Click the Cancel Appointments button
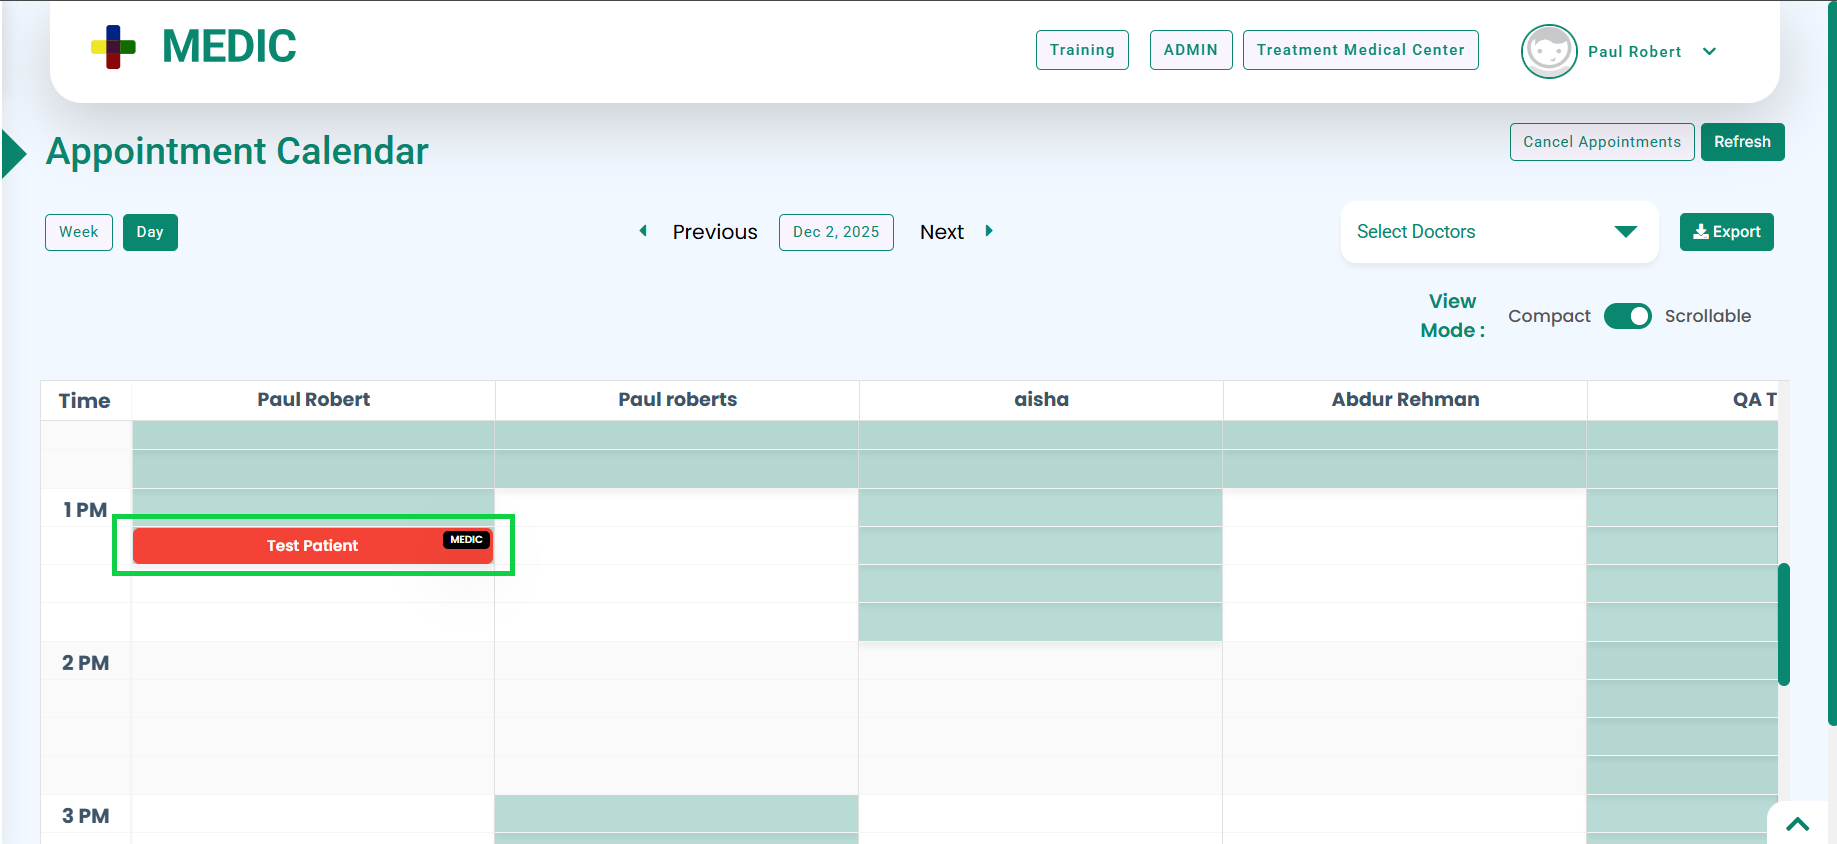 click(x=1601, y=142)
